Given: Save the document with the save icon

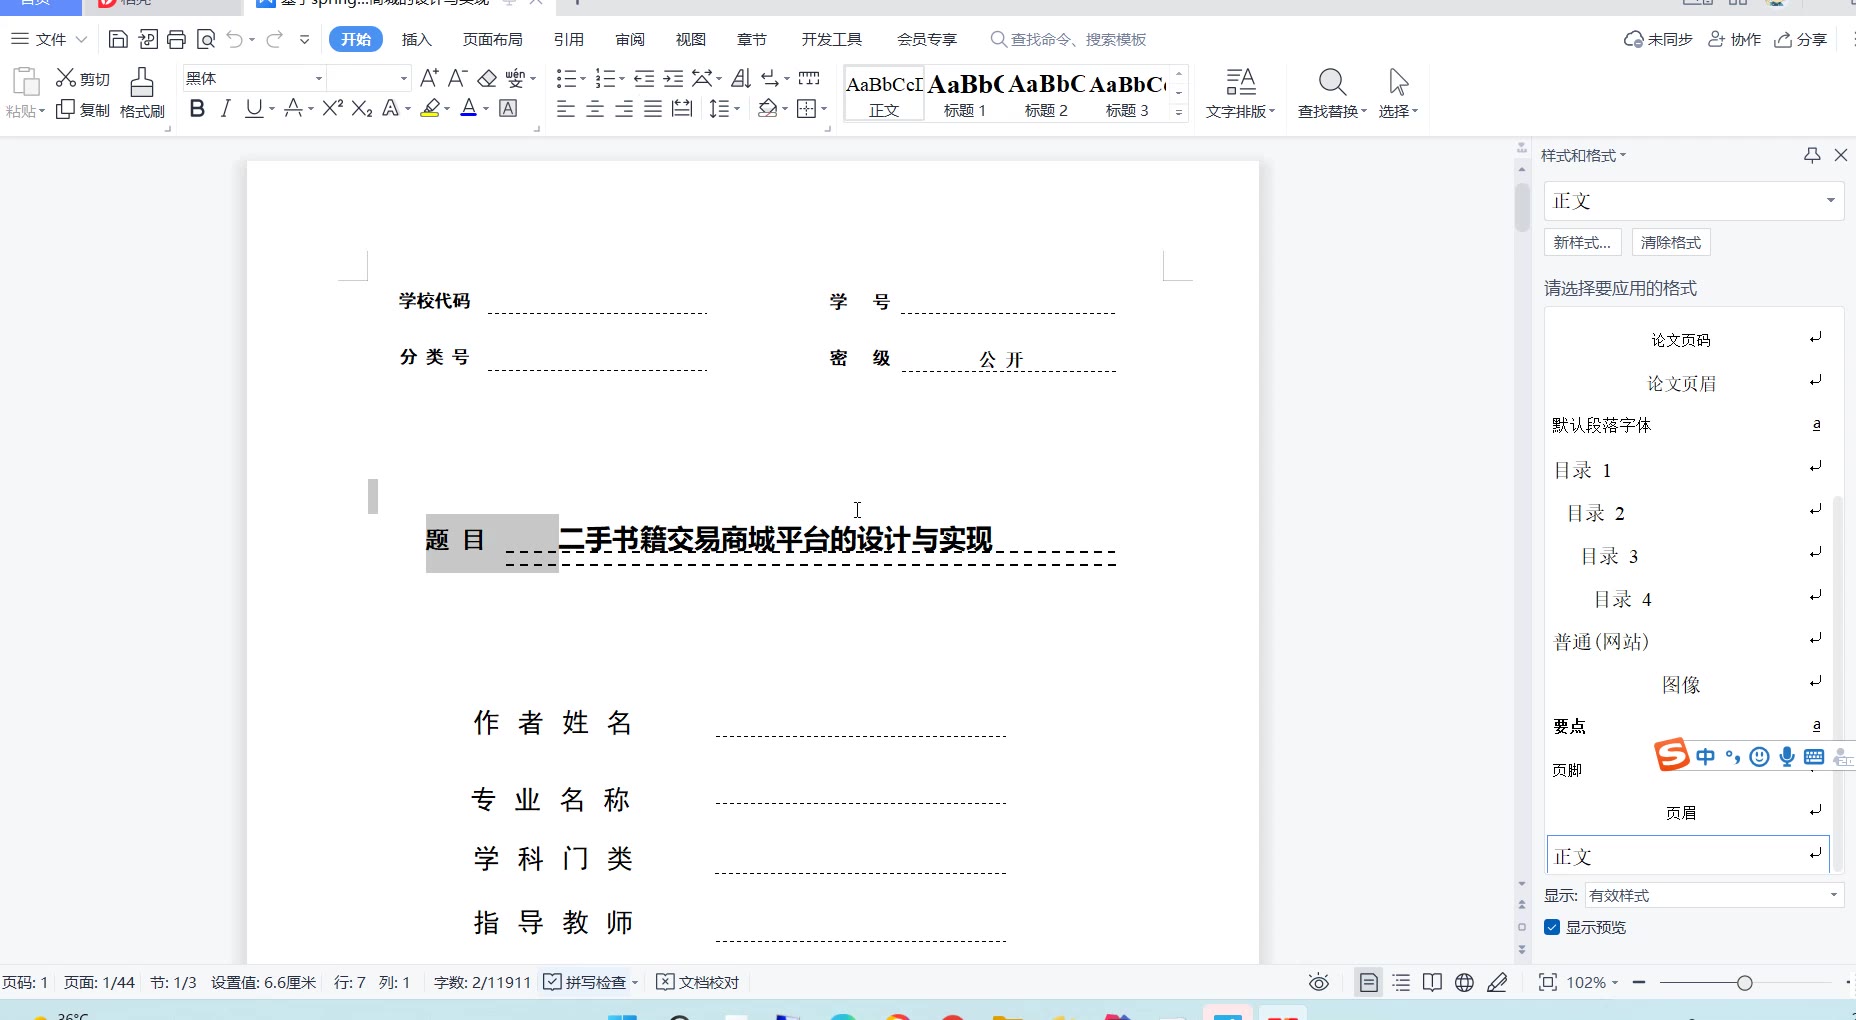Looking at the screenshot, I should pos(118,39).
